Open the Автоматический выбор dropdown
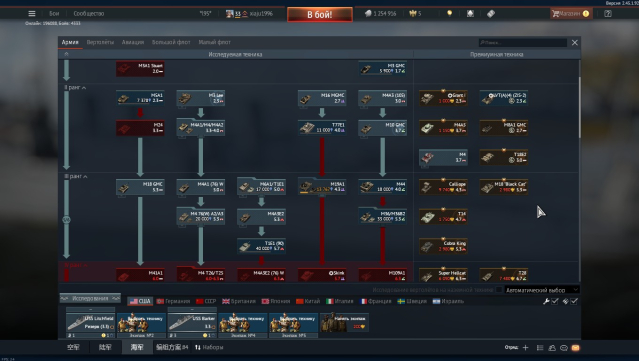The width and height of the screenshot is (639, 361). click(541, 290)
